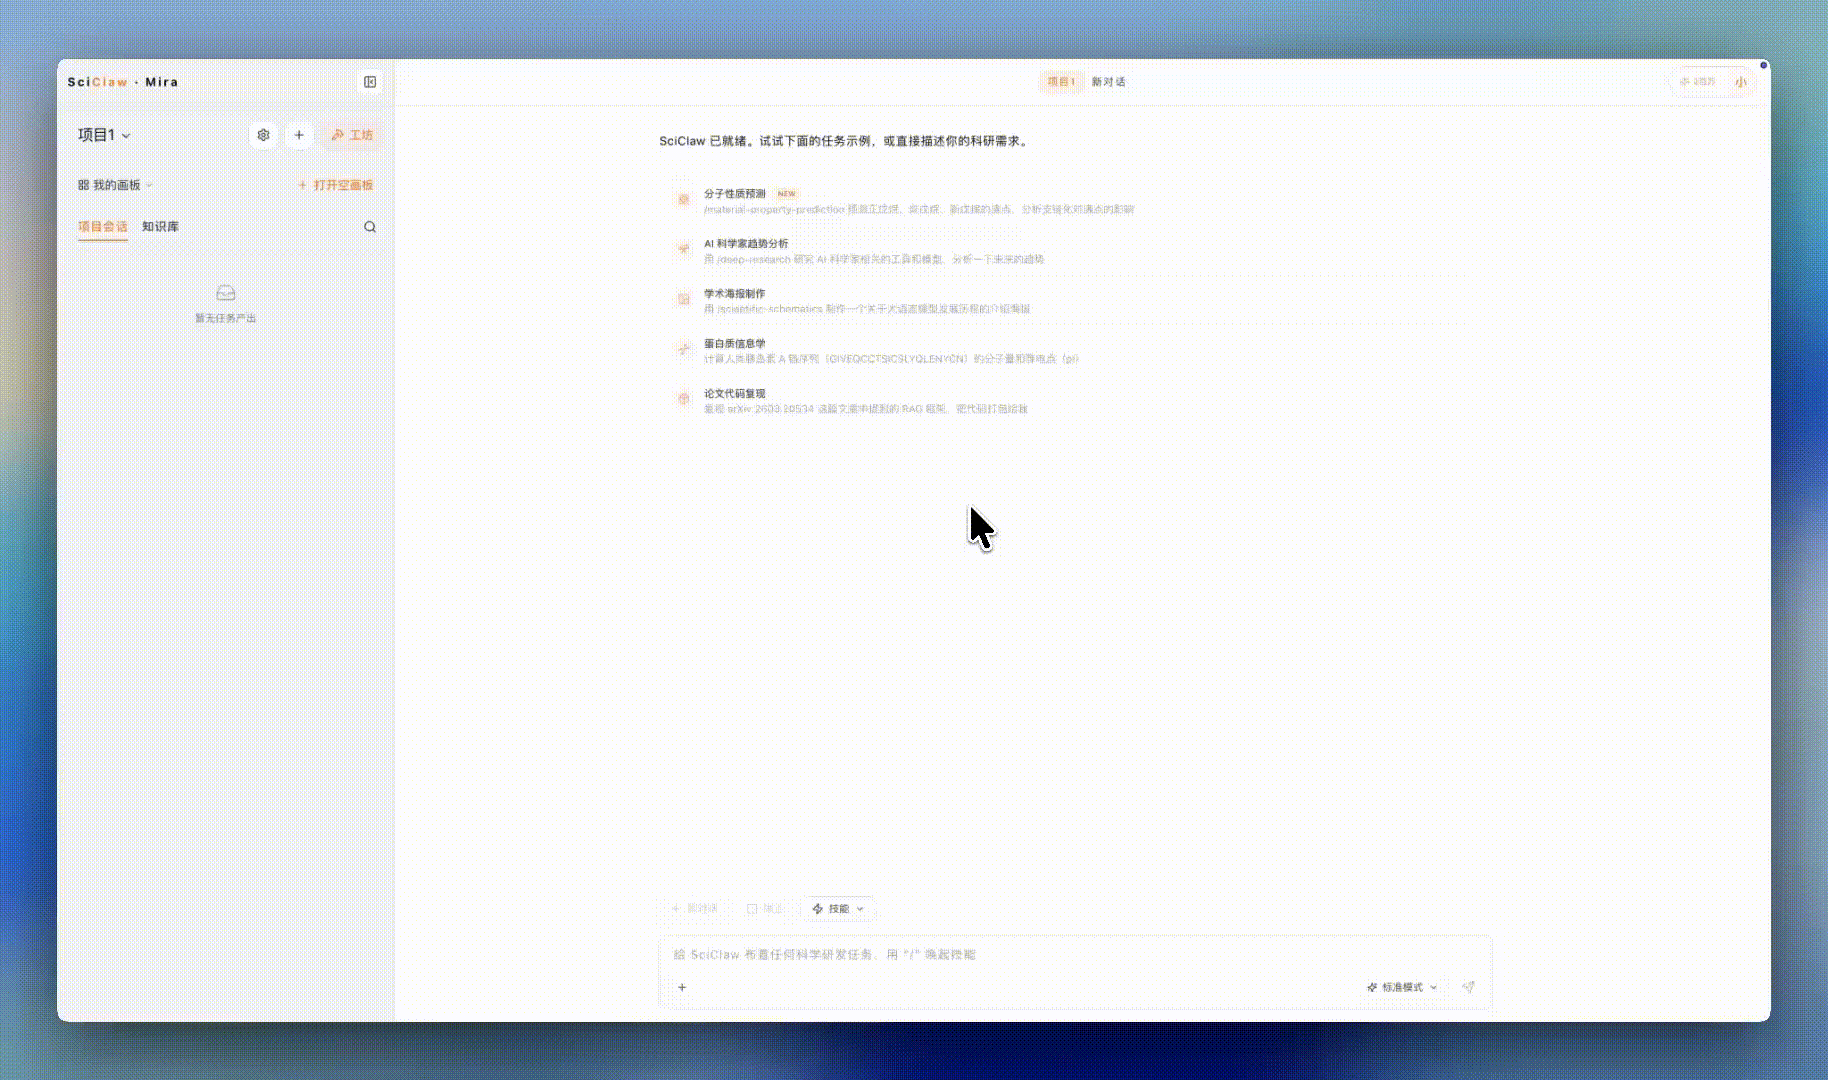Expand the 我的画板 dropdown
This screenshot has height=1080, width=1828.
[x=115, y=185]
